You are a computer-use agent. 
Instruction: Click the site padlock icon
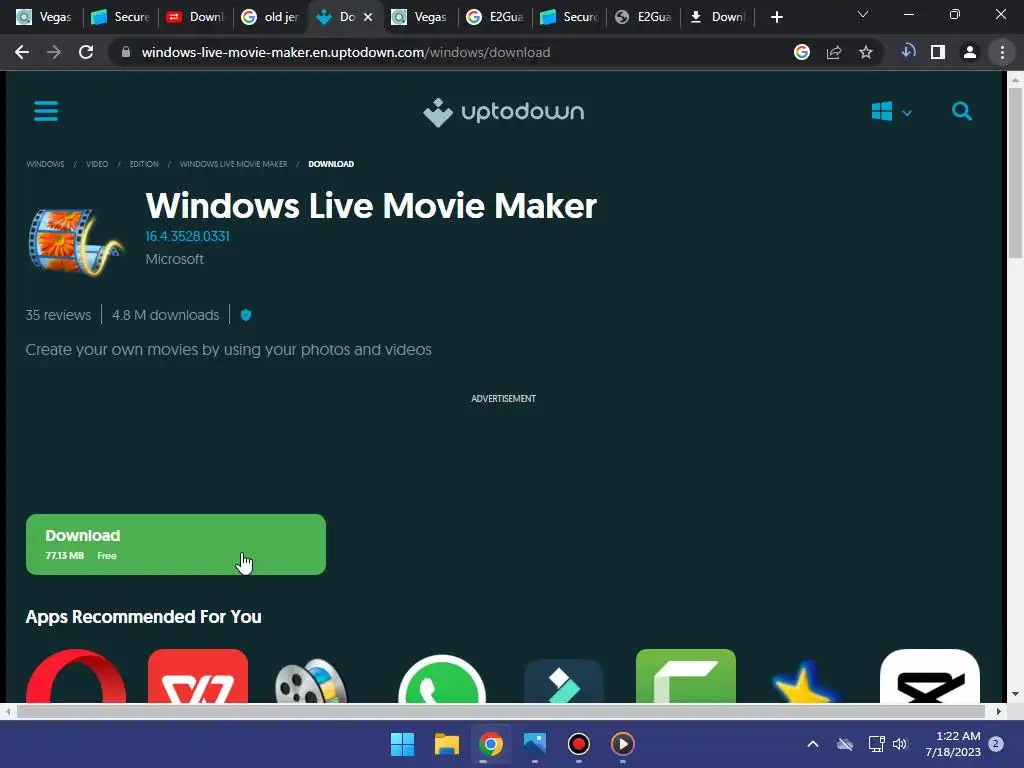[x=126, y=52]
